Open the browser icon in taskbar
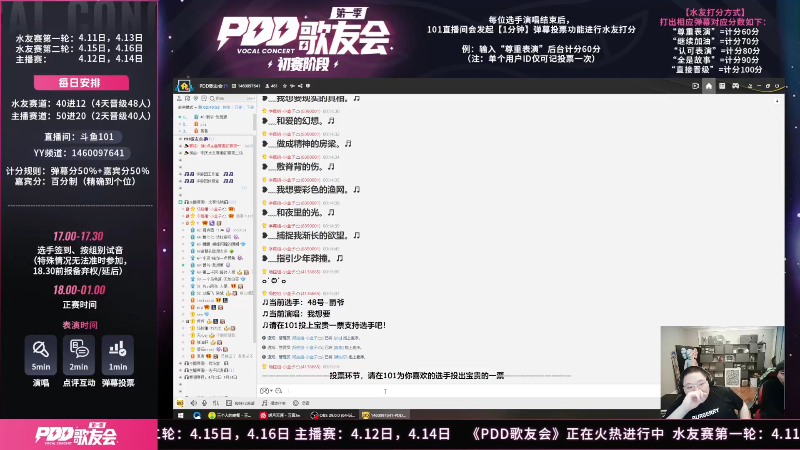800x450 pixels. [x=197, y=415]
